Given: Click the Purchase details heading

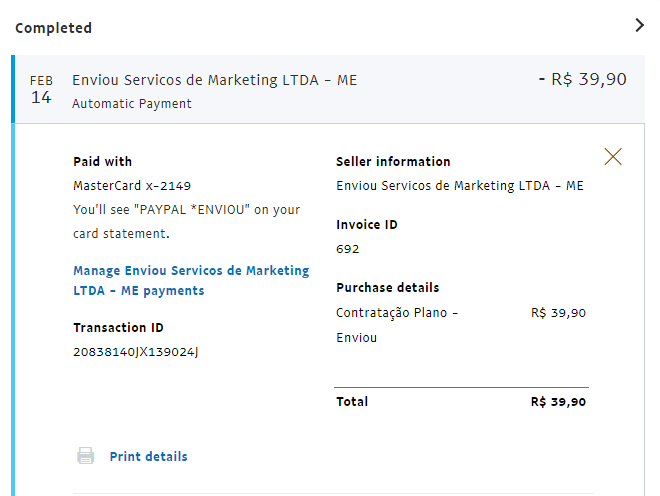Looking at the screenshot, I should (x=387, y=287).
